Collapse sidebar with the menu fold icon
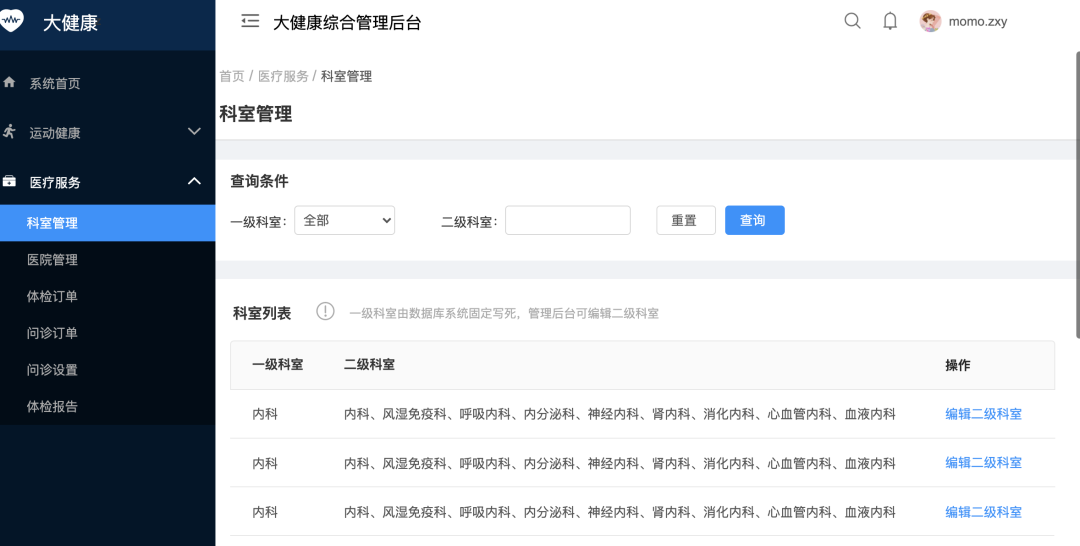The image size is (1080, 546). (250, 21)
